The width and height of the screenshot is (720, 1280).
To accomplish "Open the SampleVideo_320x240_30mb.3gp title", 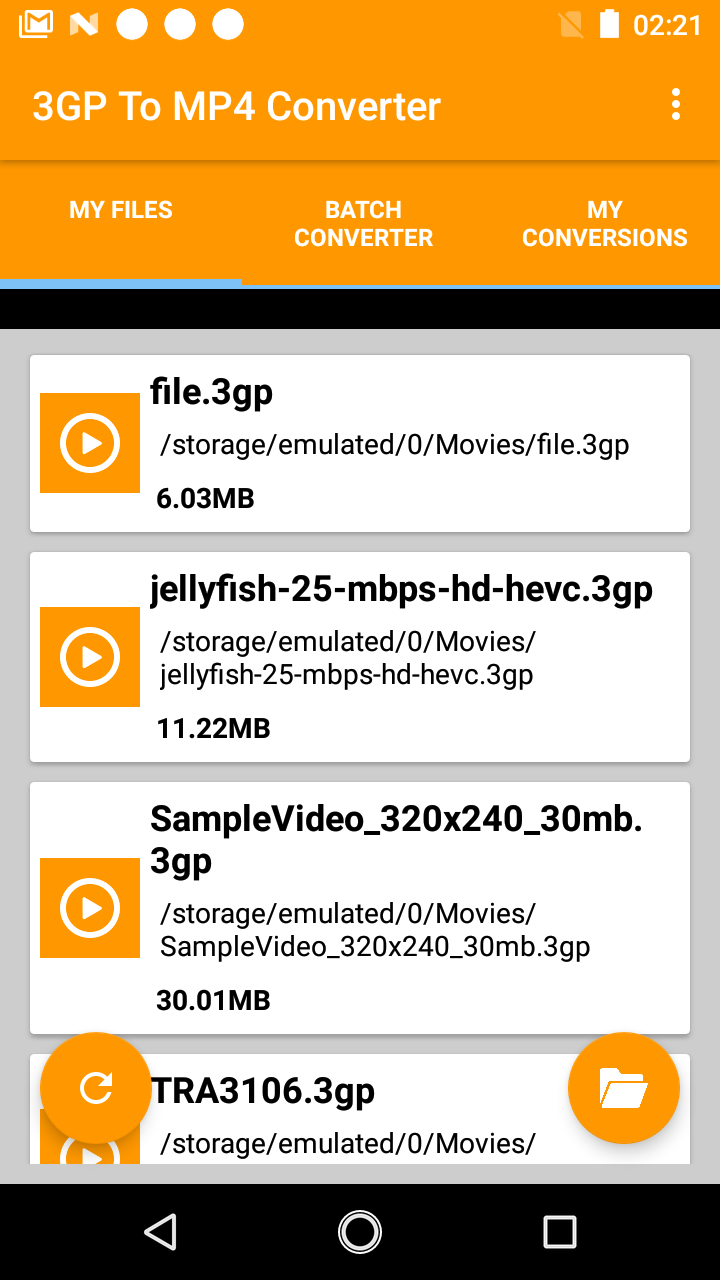I will tap(396, 840).
